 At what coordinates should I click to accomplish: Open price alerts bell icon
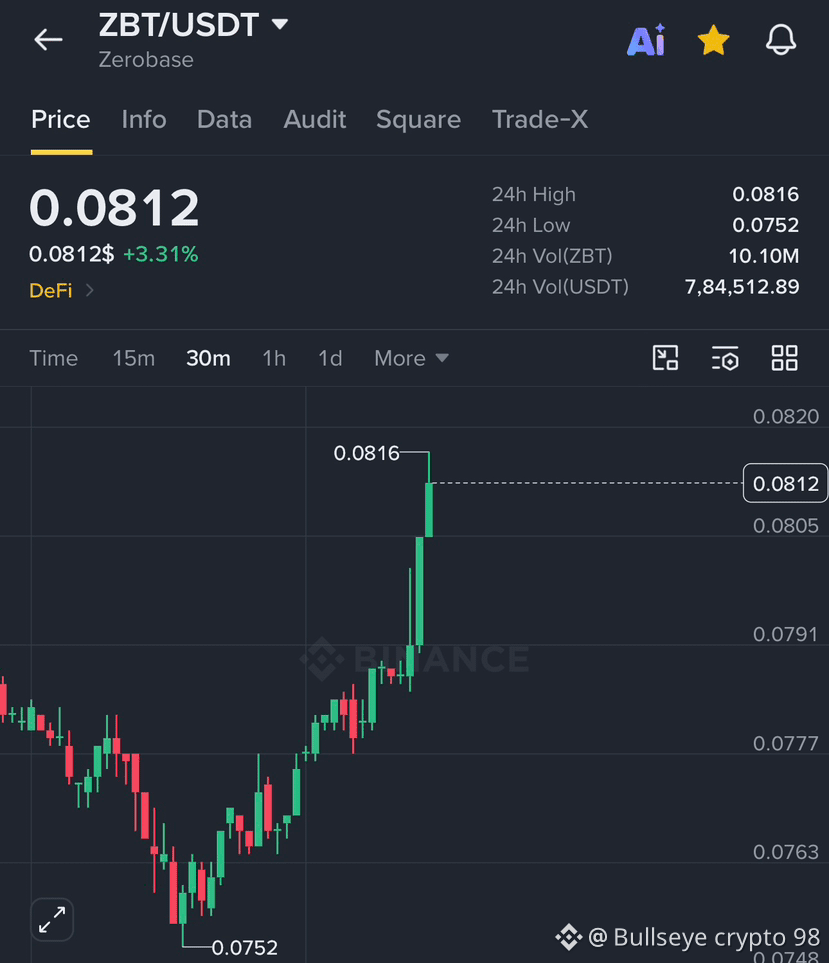(x=780, y=40)
